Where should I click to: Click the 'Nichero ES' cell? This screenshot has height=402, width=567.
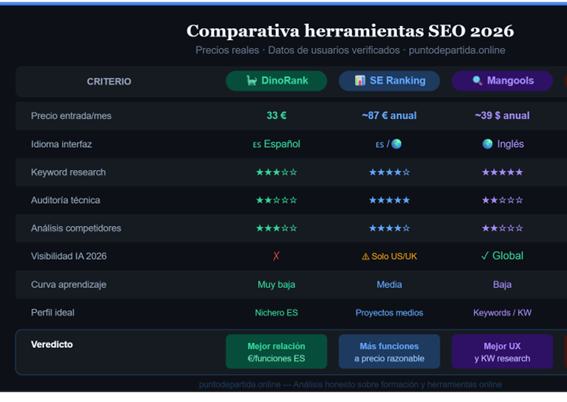click(276, 312)
